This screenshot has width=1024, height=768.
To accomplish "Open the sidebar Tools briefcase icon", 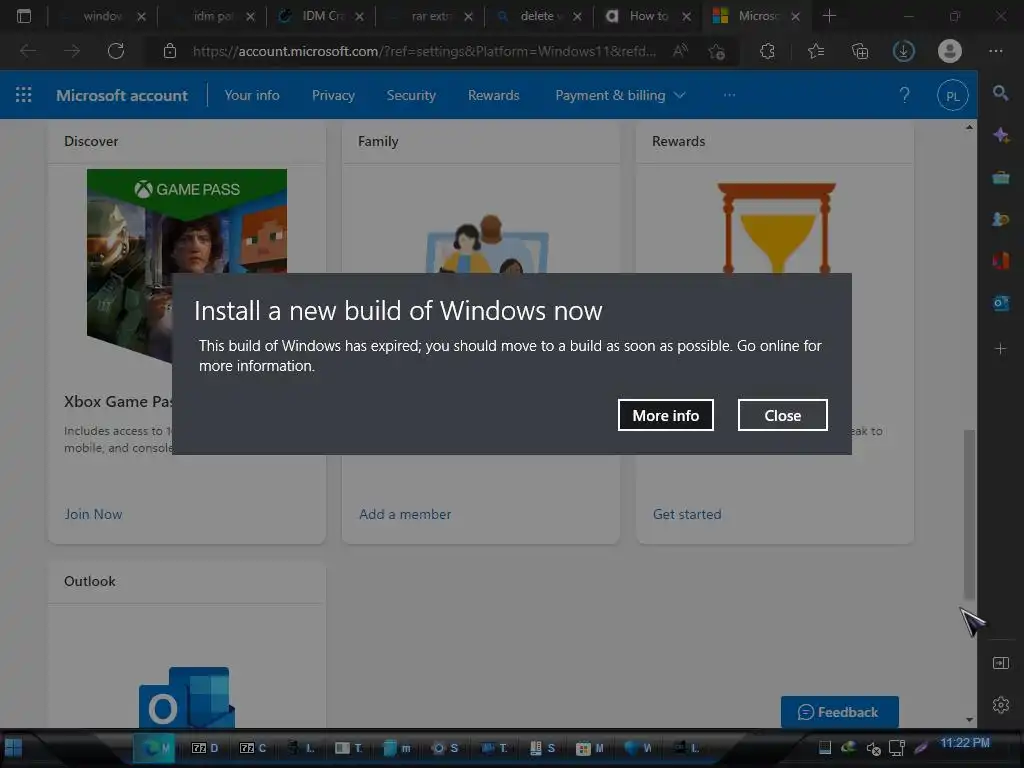I will 1000,177.
